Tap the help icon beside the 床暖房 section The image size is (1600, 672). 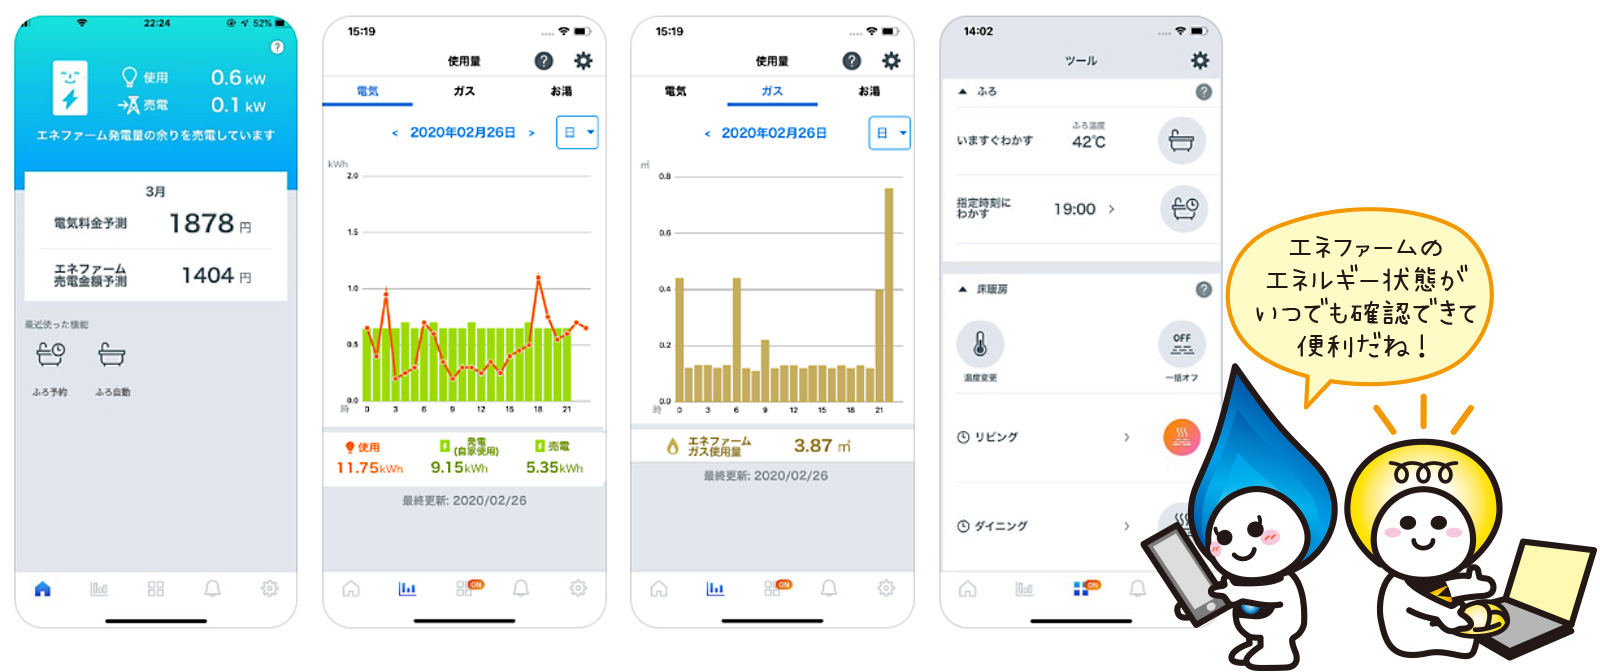pos(1203,289)
